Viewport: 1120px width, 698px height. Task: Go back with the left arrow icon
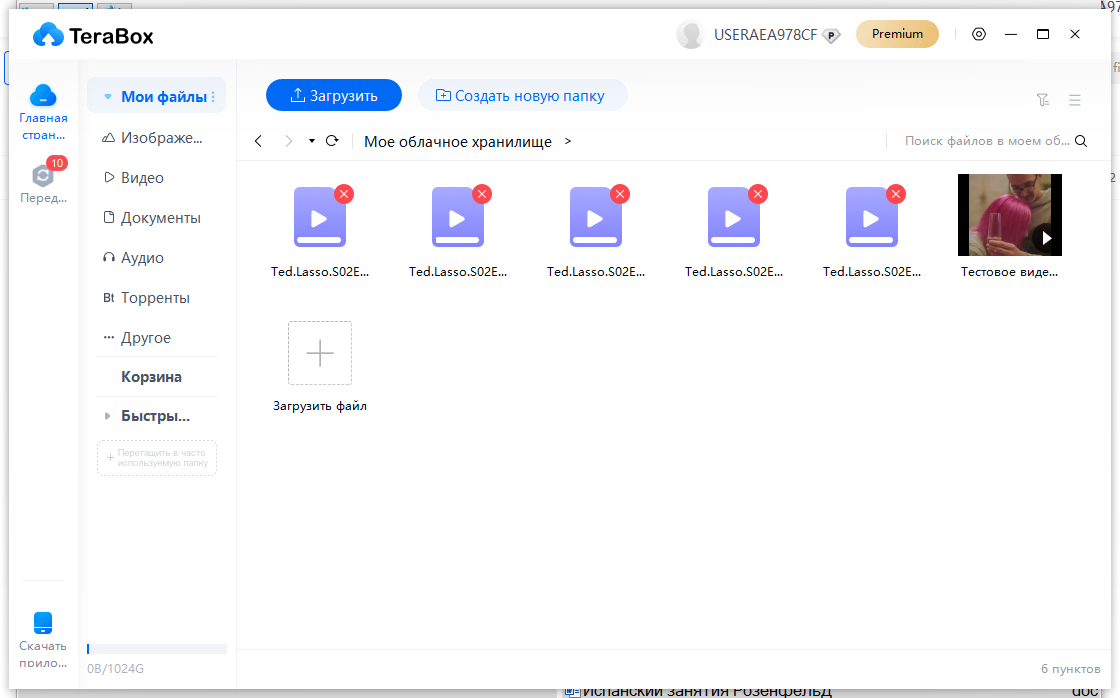[x=258, y=142]
